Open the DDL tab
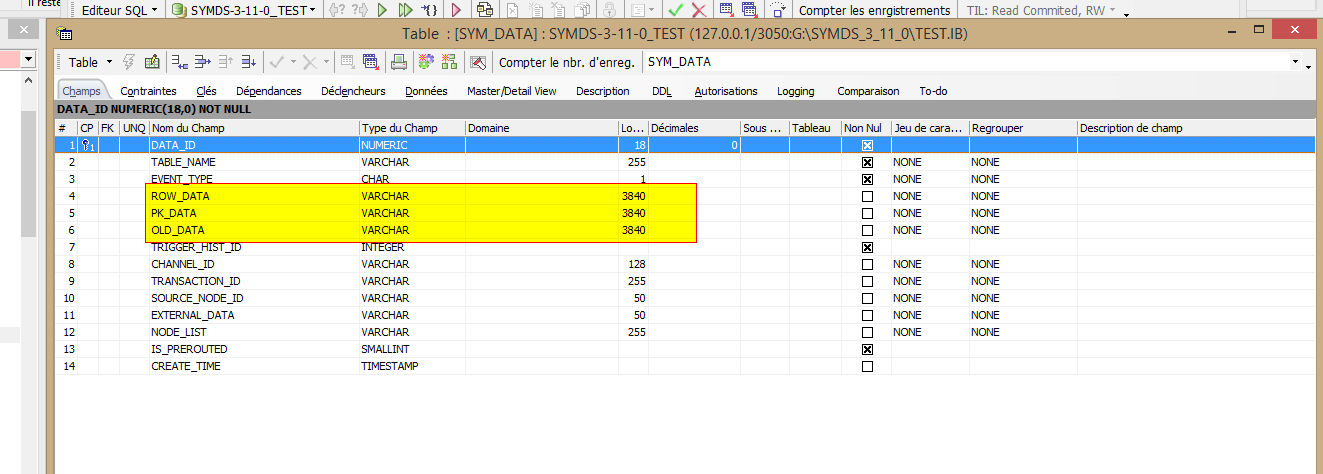Image resolution: width=1323 pixels, height=474 pixels. tap(662, 91)
